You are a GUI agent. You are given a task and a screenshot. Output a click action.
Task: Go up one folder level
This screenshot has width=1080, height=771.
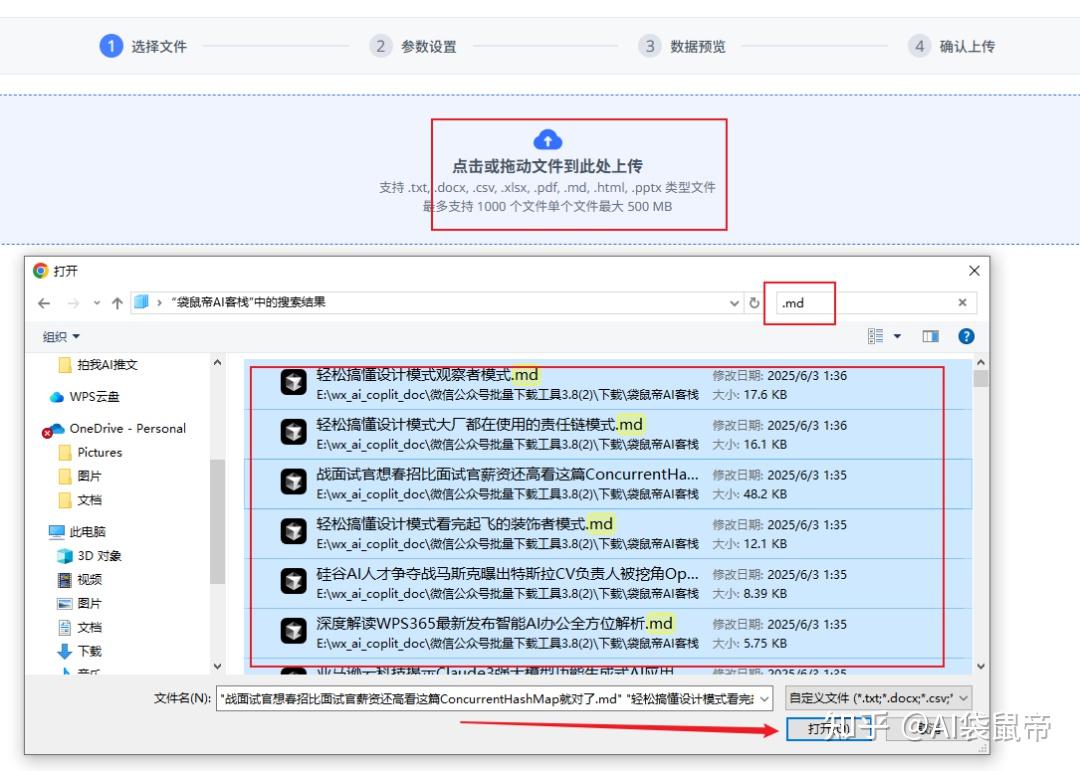(x=117, y=302)
